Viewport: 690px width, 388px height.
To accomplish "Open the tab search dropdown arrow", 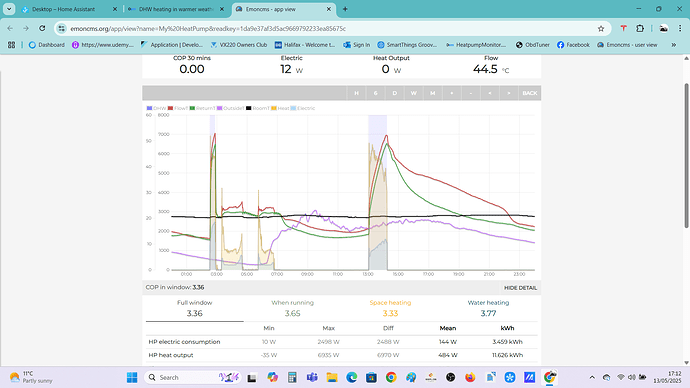I will [x=9, y=9].
